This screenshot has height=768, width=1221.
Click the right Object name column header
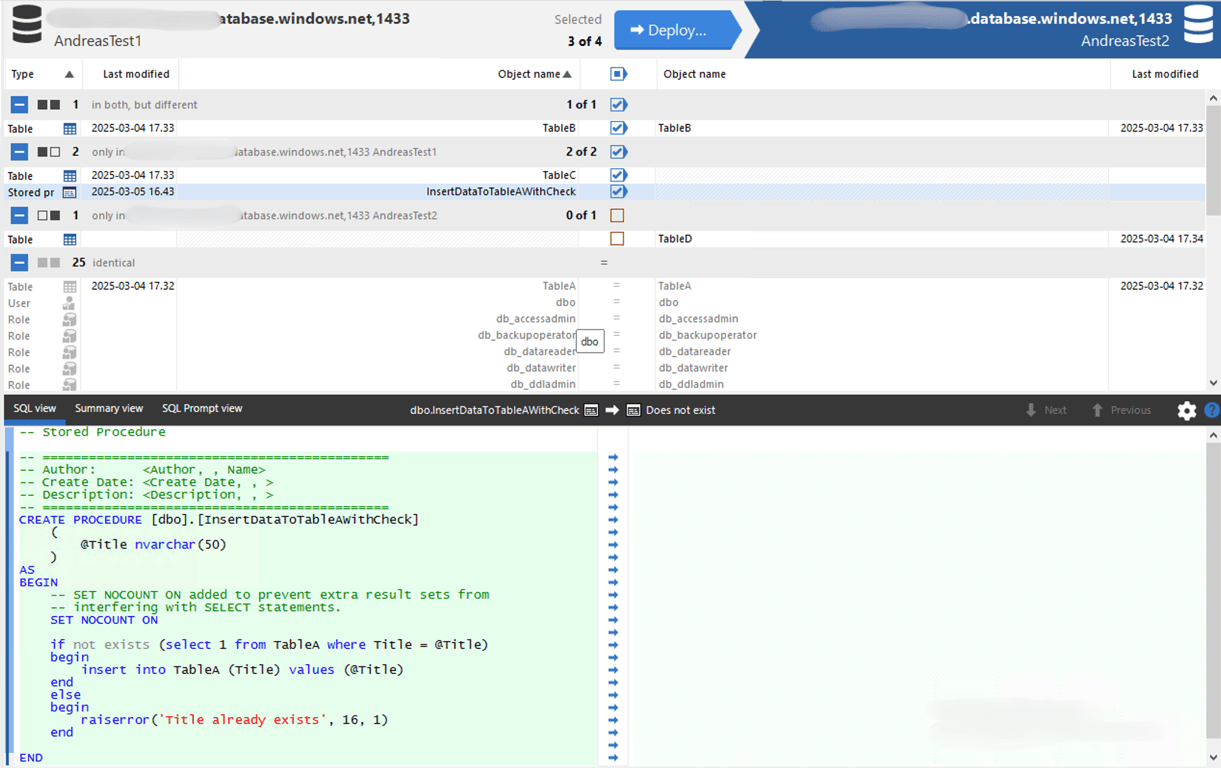(x=695, y=74)
